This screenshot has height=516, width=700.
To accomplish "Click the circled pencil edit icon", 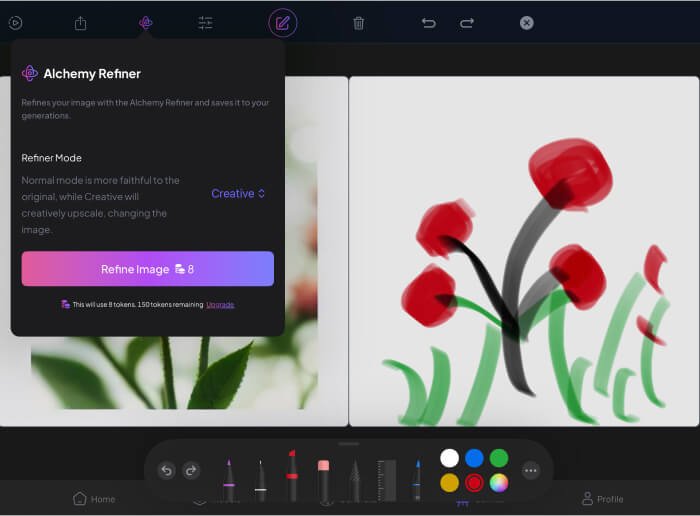I will click(x=283, y=23).
